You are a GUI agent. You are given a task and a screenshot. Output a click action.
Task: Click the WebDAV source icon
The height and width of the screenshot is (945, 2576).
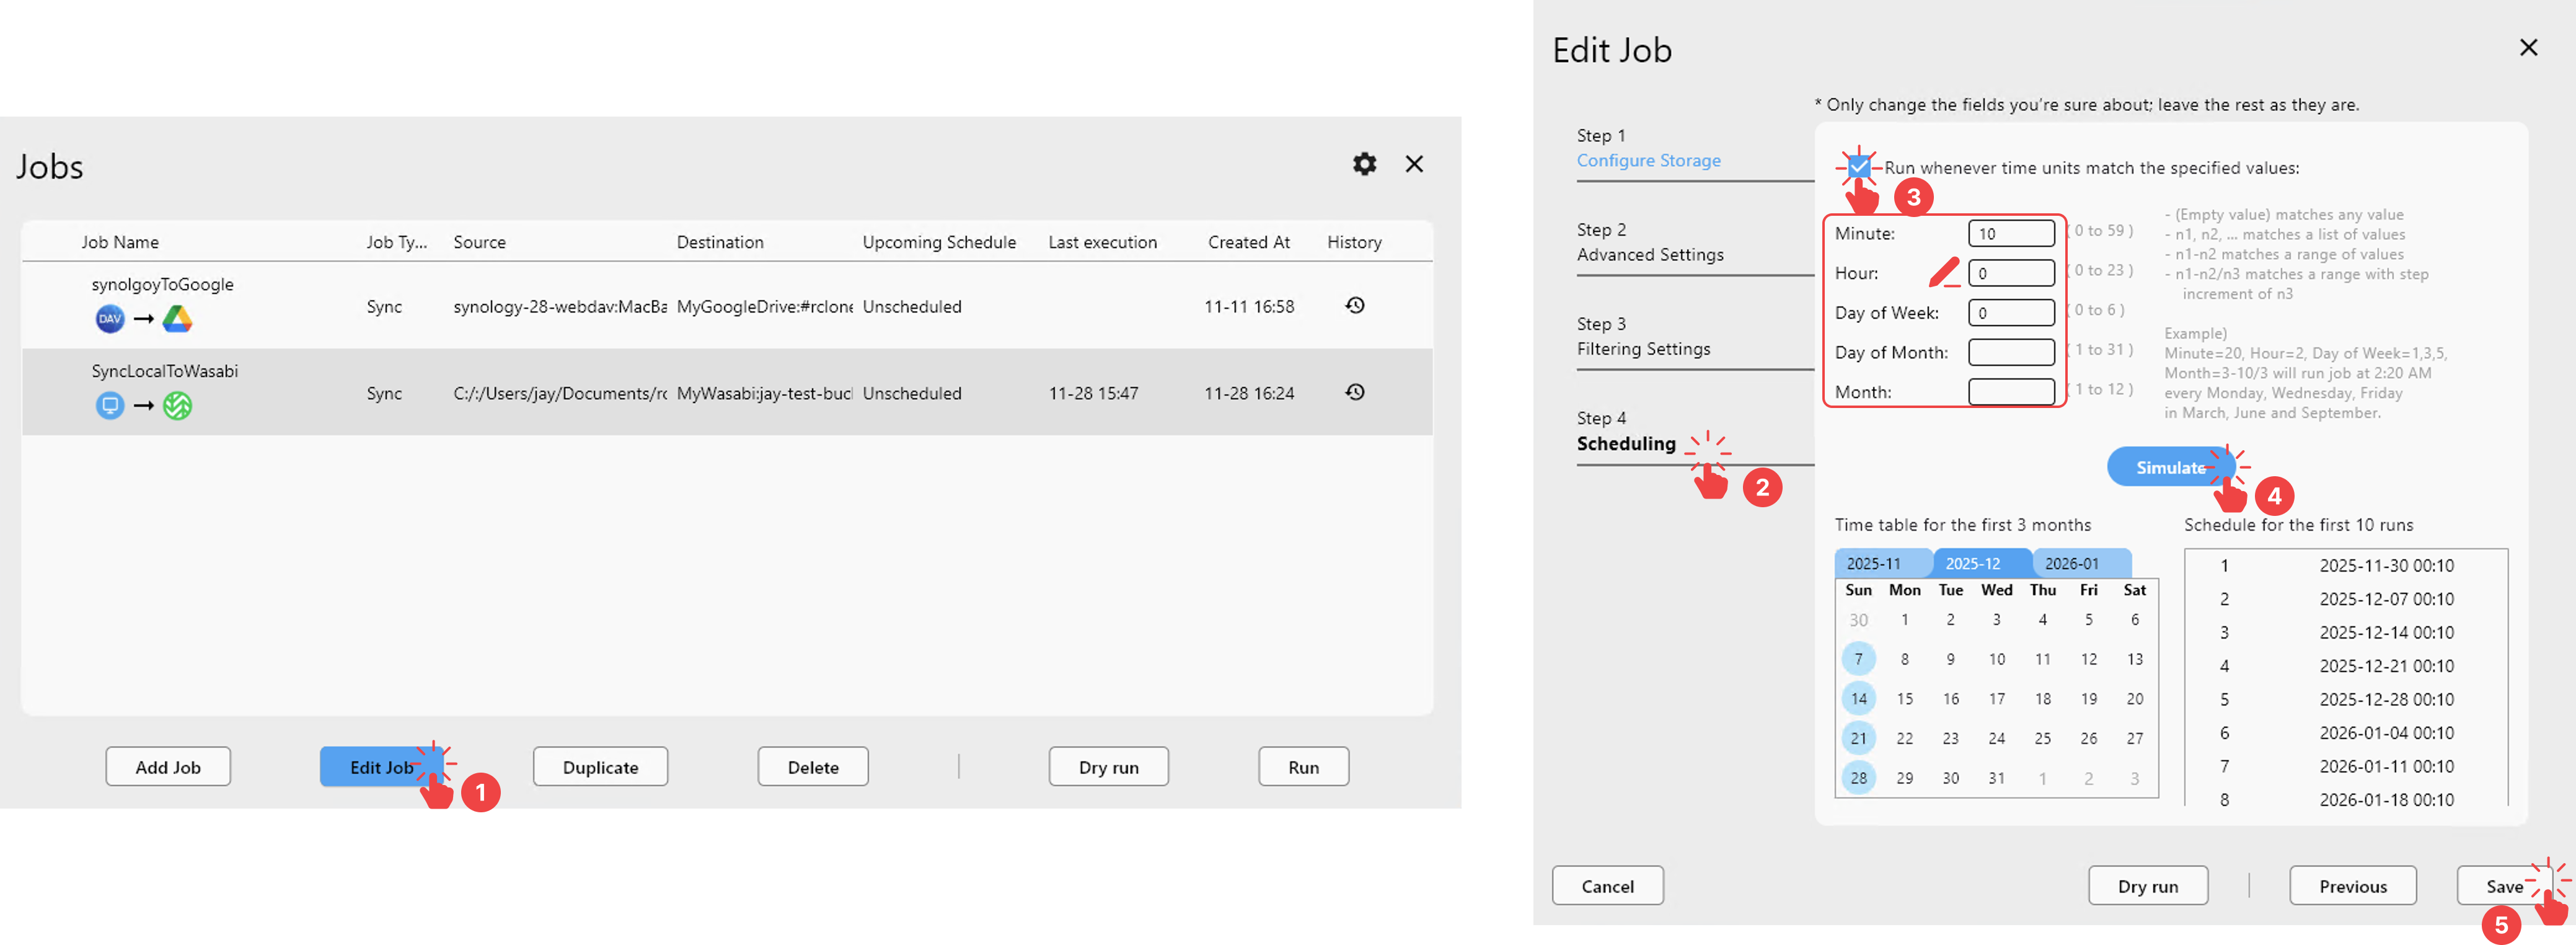tap(110, 319)
